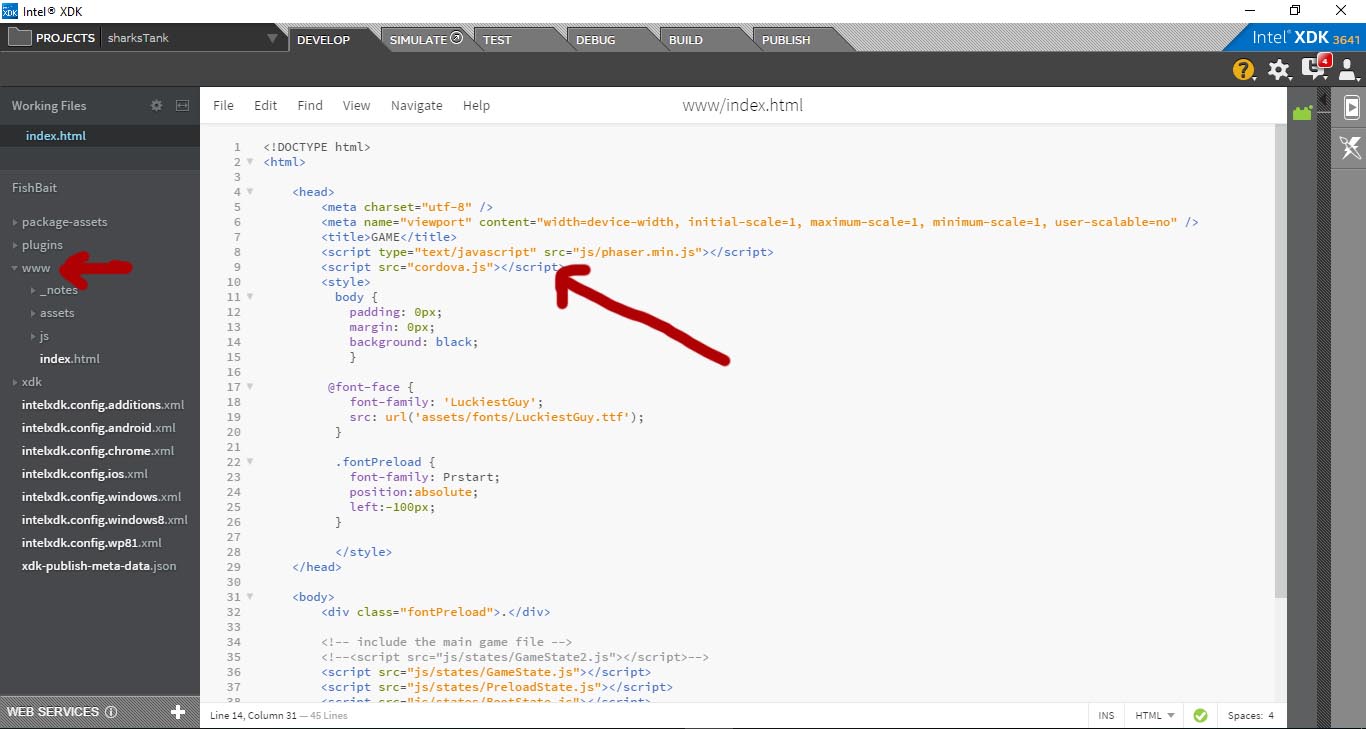Switch to the DEBUG tab
Viewport: 1366px width, 729px height.
pos(596,40)
